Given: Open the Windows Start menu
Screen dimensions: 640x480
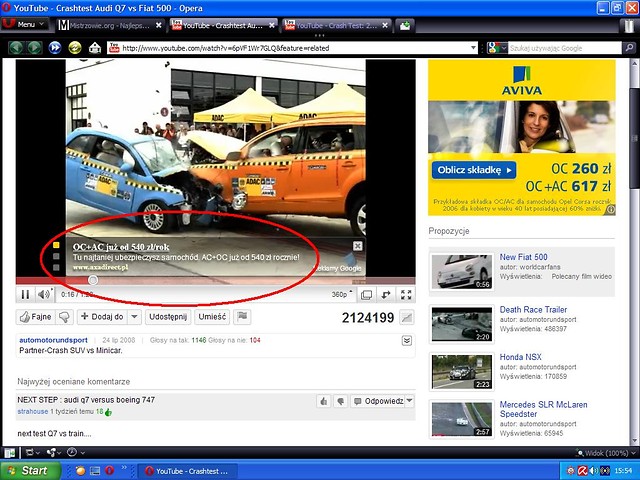Looking at the screenshot, I should (x=30, y=471).
